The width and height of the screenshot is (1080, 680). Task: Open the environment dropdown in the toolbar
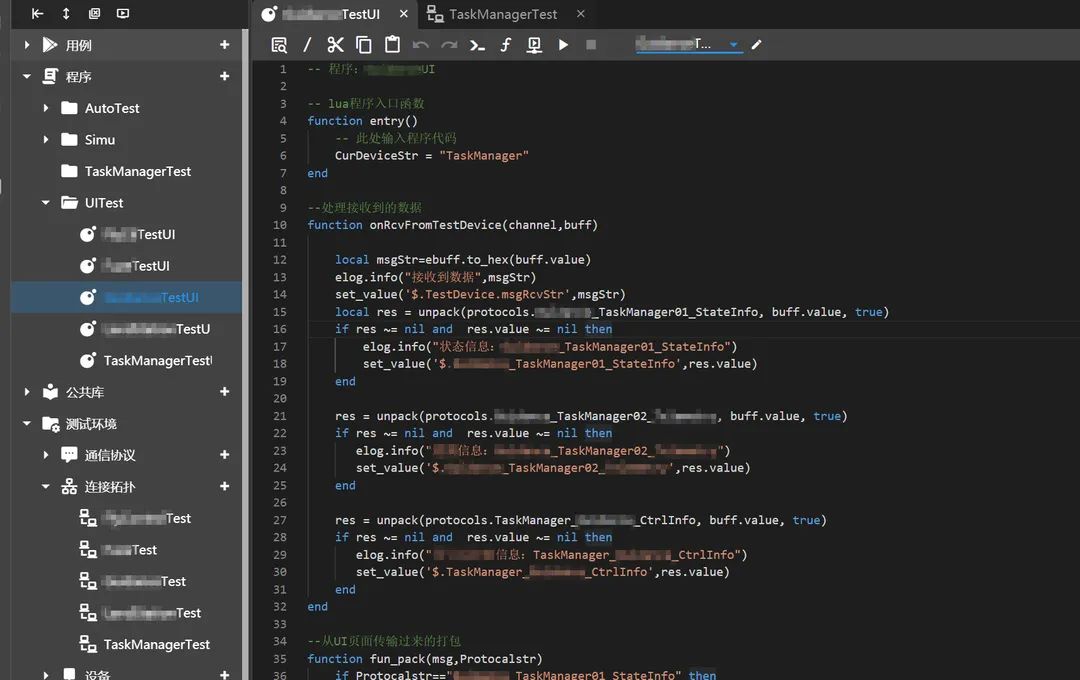coord(689,45)
